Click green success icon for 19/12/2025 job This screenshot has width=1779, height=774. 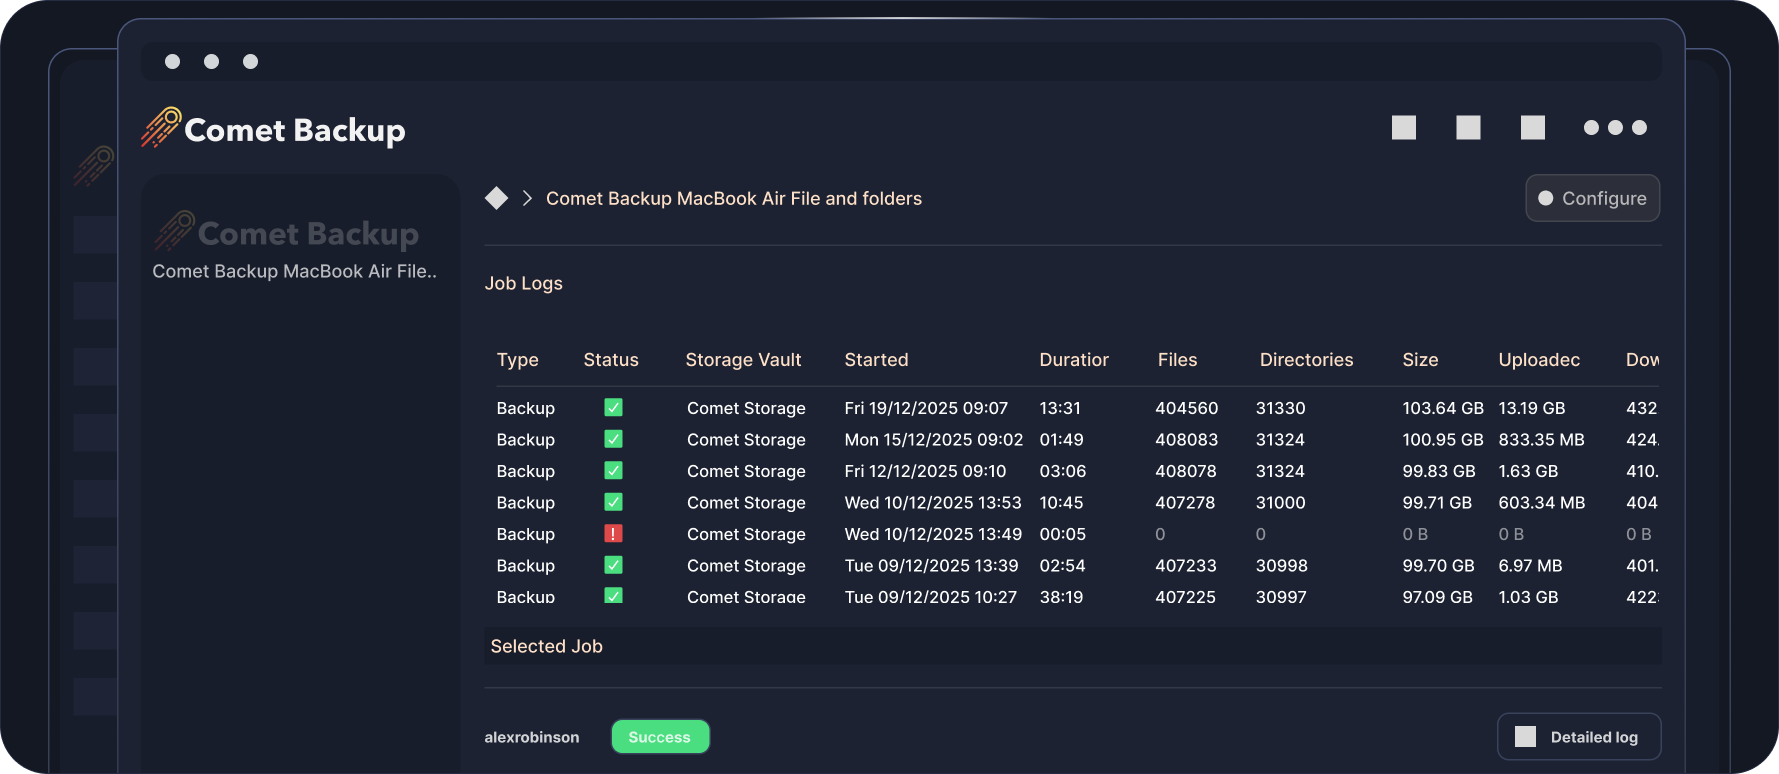[613, 408]
